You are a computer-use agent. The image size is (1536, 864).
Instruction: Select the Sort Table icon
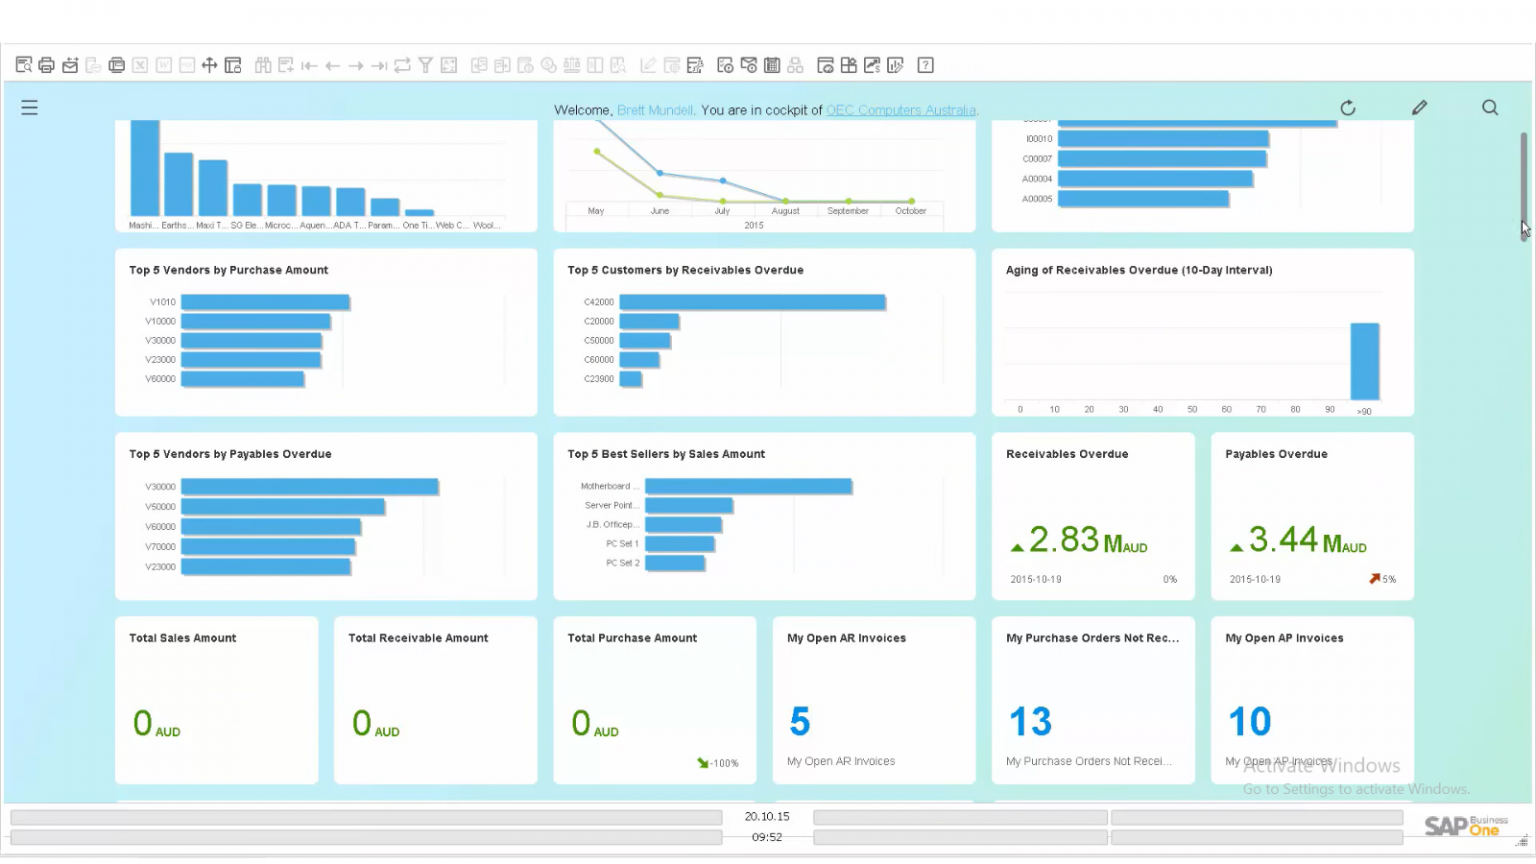(x=448, y=64)
